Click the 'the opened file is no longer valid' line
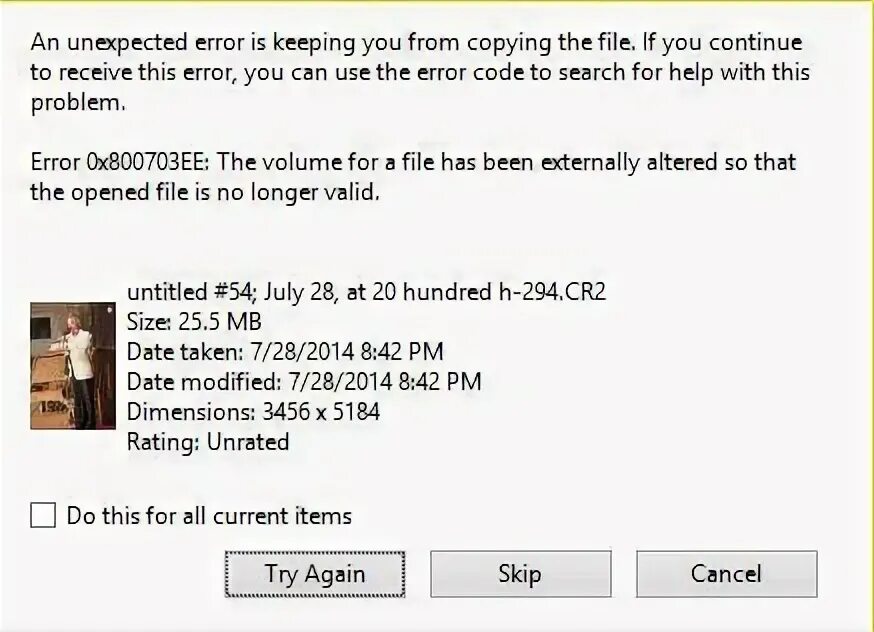 pos(205,192)
